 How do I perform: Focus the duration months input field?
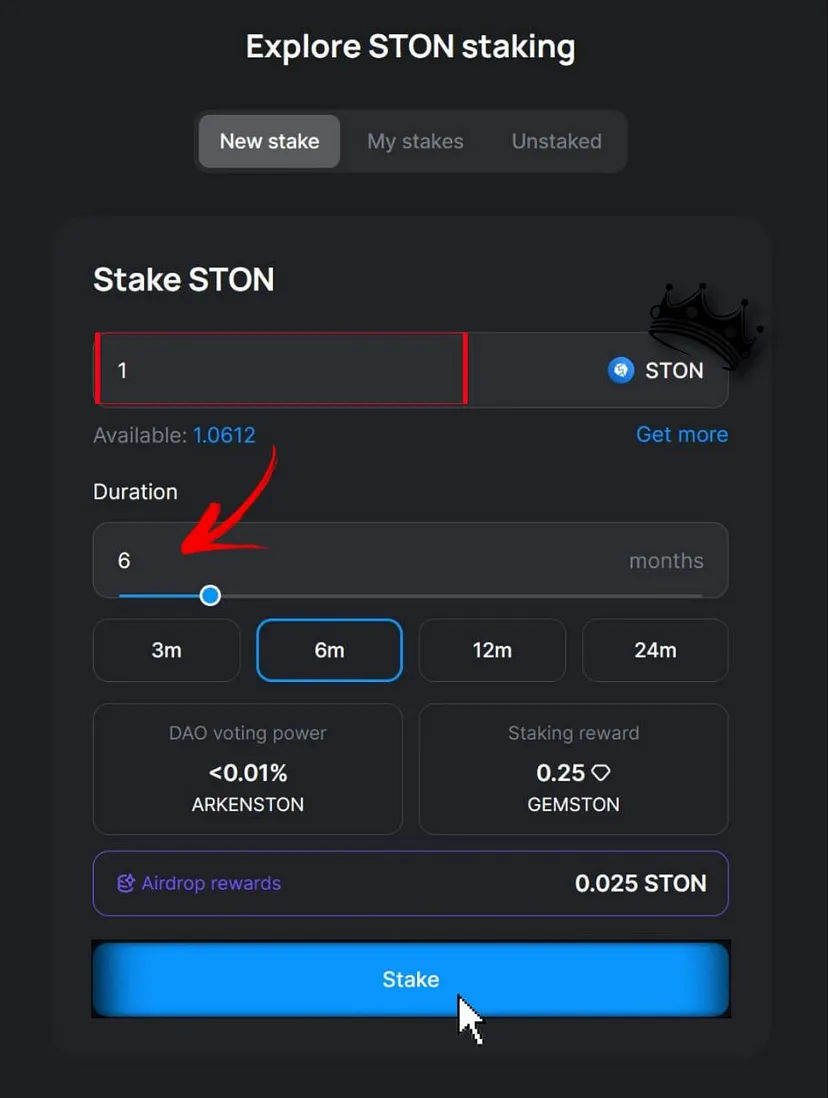(410, 560)
